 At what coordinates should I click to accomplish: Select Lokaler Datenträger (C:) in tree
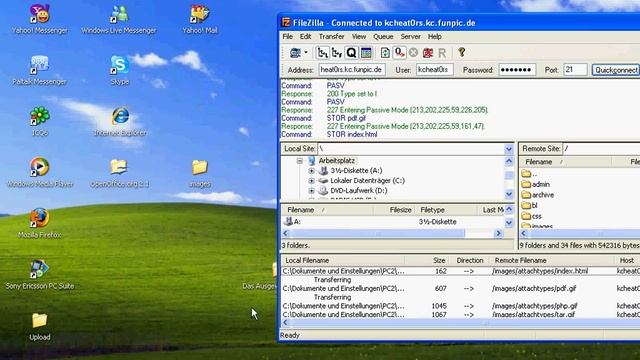(367, 180)
